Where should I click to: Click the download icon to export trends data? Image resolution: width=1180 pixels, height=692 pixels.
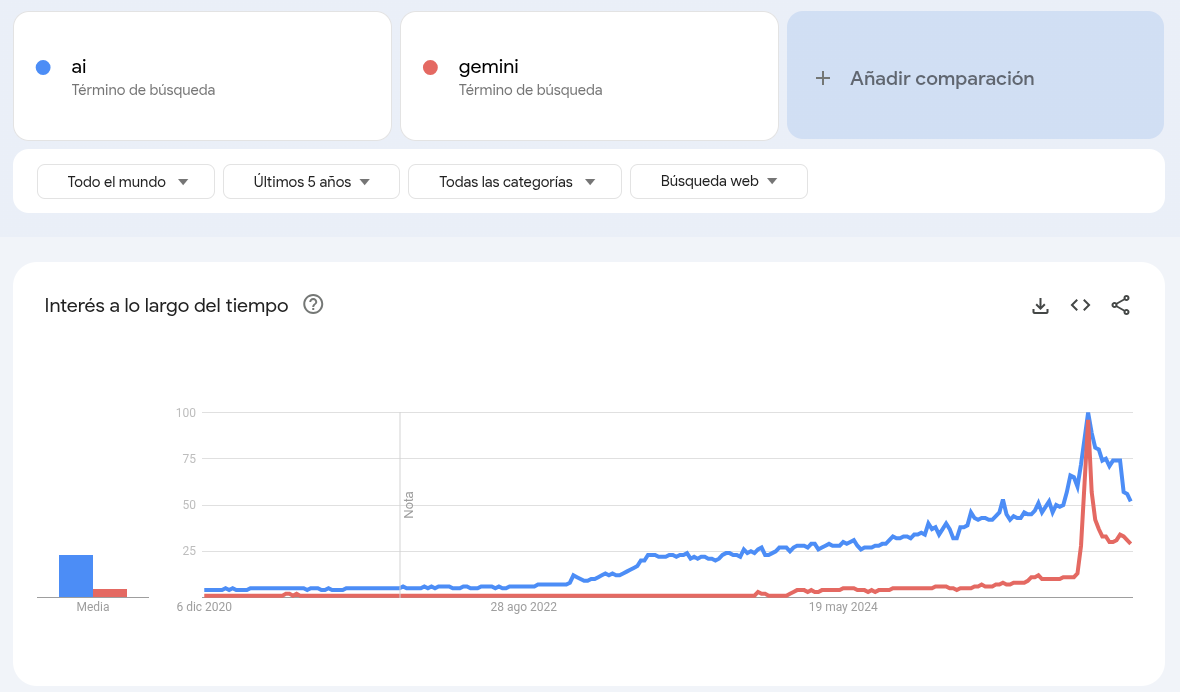(x=1040, y=305)
